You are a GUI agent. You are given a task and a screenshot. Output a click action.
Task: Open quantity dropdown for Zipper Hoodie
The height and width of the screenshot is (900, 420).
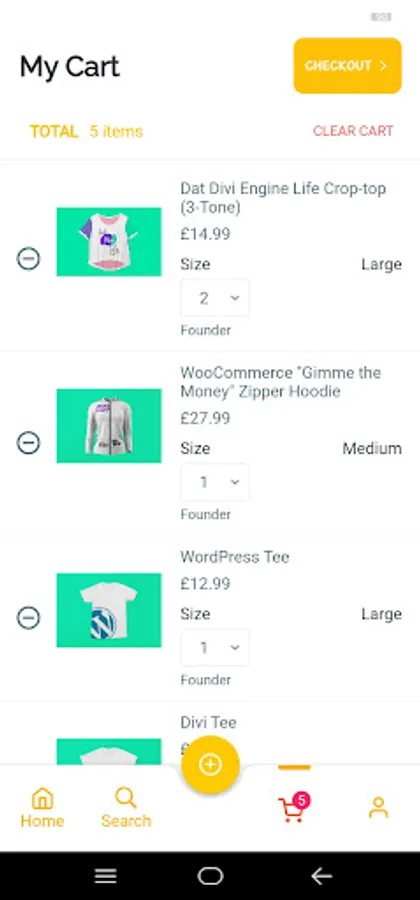tap(215, 482)
